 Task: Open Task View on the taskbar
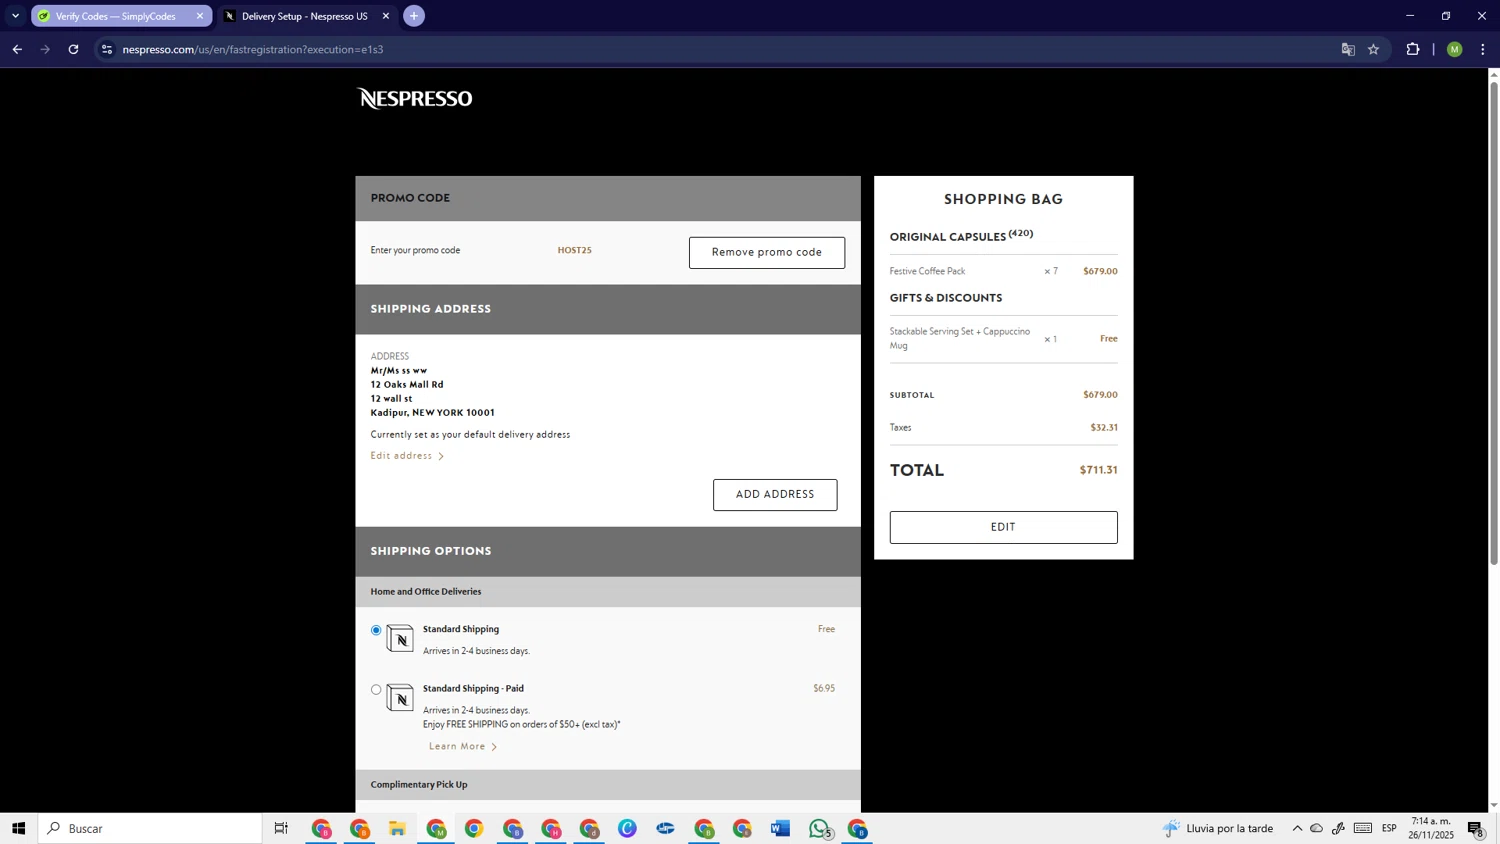282,828
